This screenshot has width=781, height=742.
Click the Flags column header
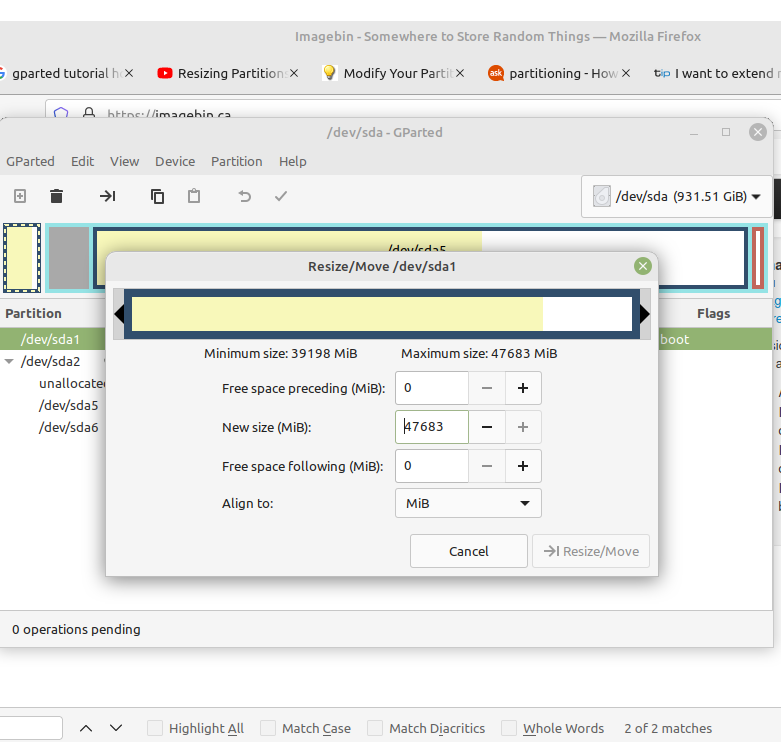point(713,313)
